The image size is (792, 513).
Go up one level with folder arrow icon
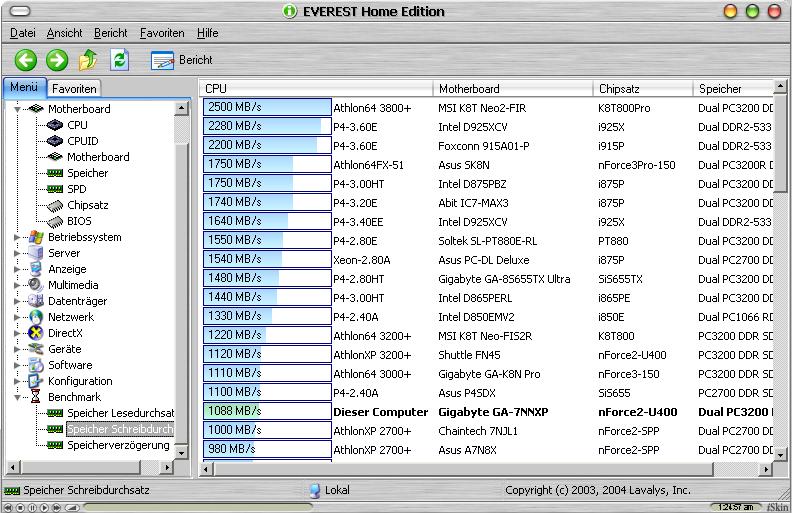click(x=88, y=60)
